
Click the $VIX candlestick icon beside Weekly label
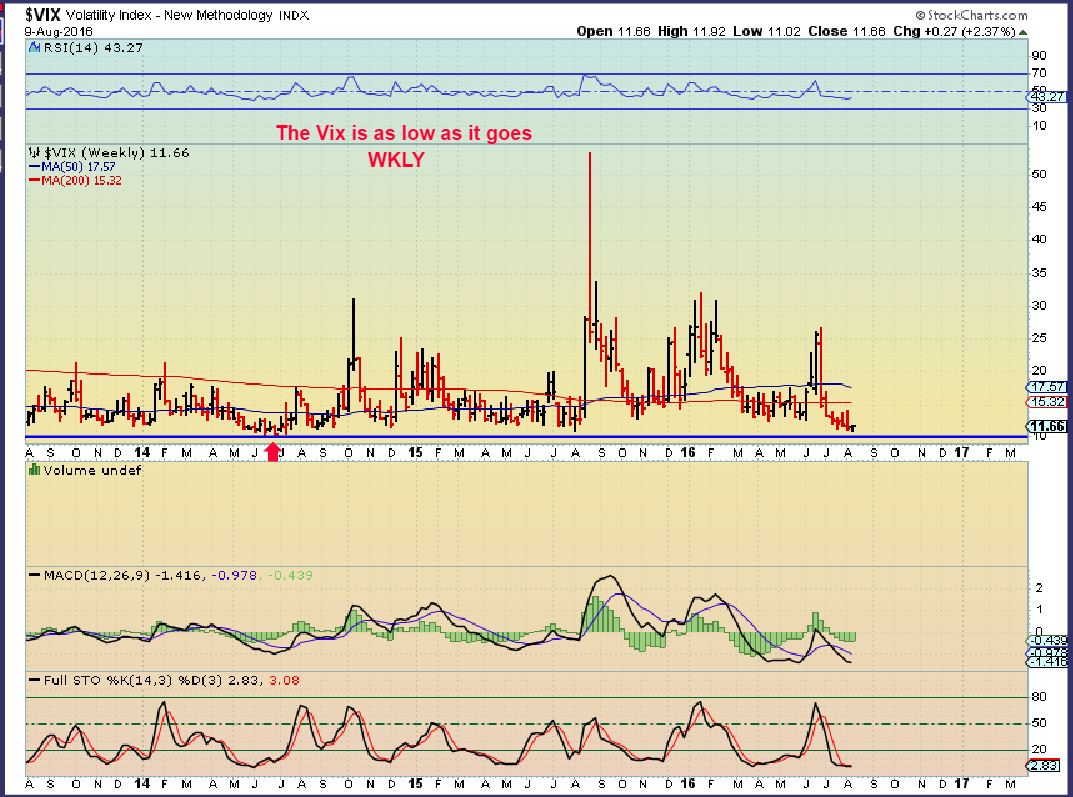pos(35,153)
